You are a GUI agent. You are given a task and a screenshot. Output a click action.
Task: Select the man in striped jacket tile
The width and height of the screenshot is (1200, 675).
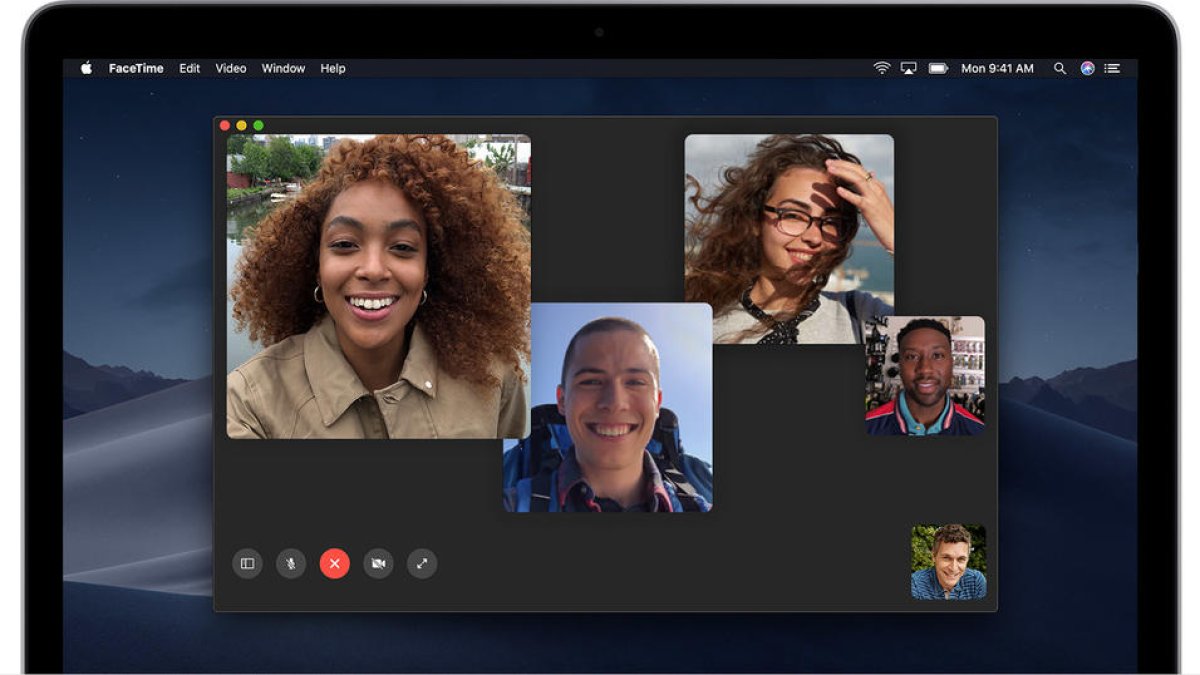click(x=925, y=375)
